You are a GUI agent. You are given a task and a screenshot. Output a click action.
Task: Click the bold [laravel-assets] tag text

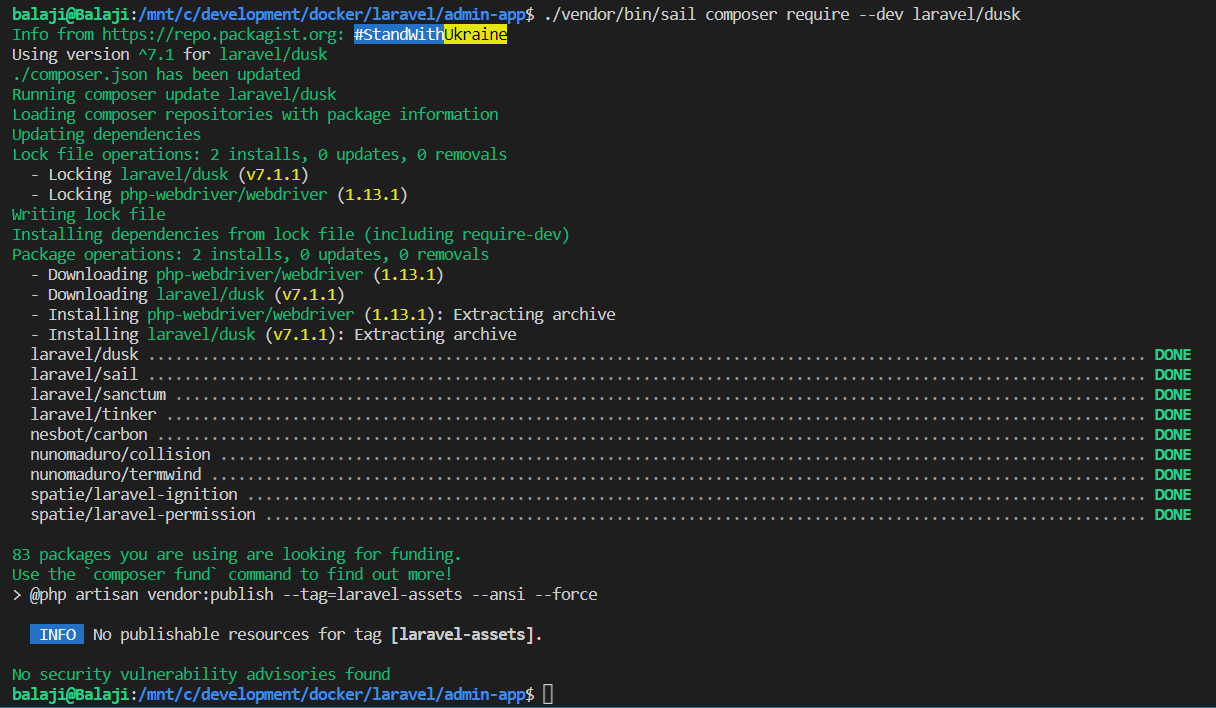click(463, 634)
